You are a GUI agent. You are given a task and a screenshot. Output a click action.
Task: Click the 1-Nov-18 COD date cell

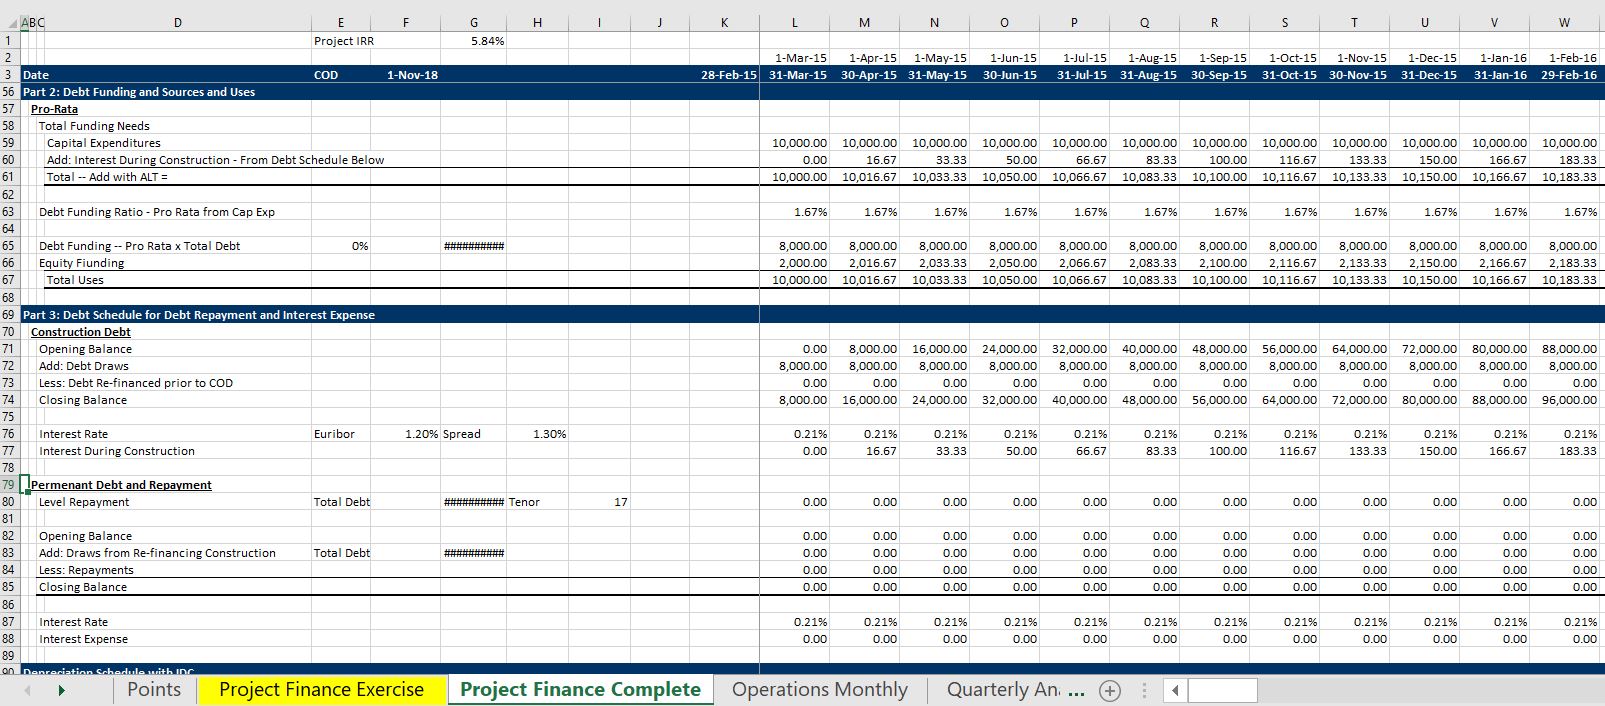[412, 75]
